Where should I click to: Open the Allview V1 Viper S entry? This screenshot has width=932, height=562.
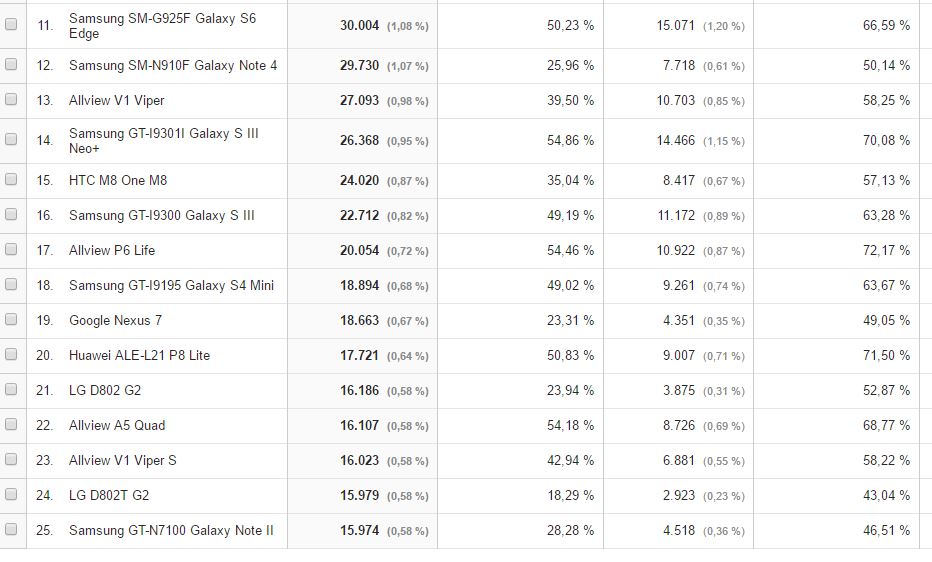tap(122, 460)
